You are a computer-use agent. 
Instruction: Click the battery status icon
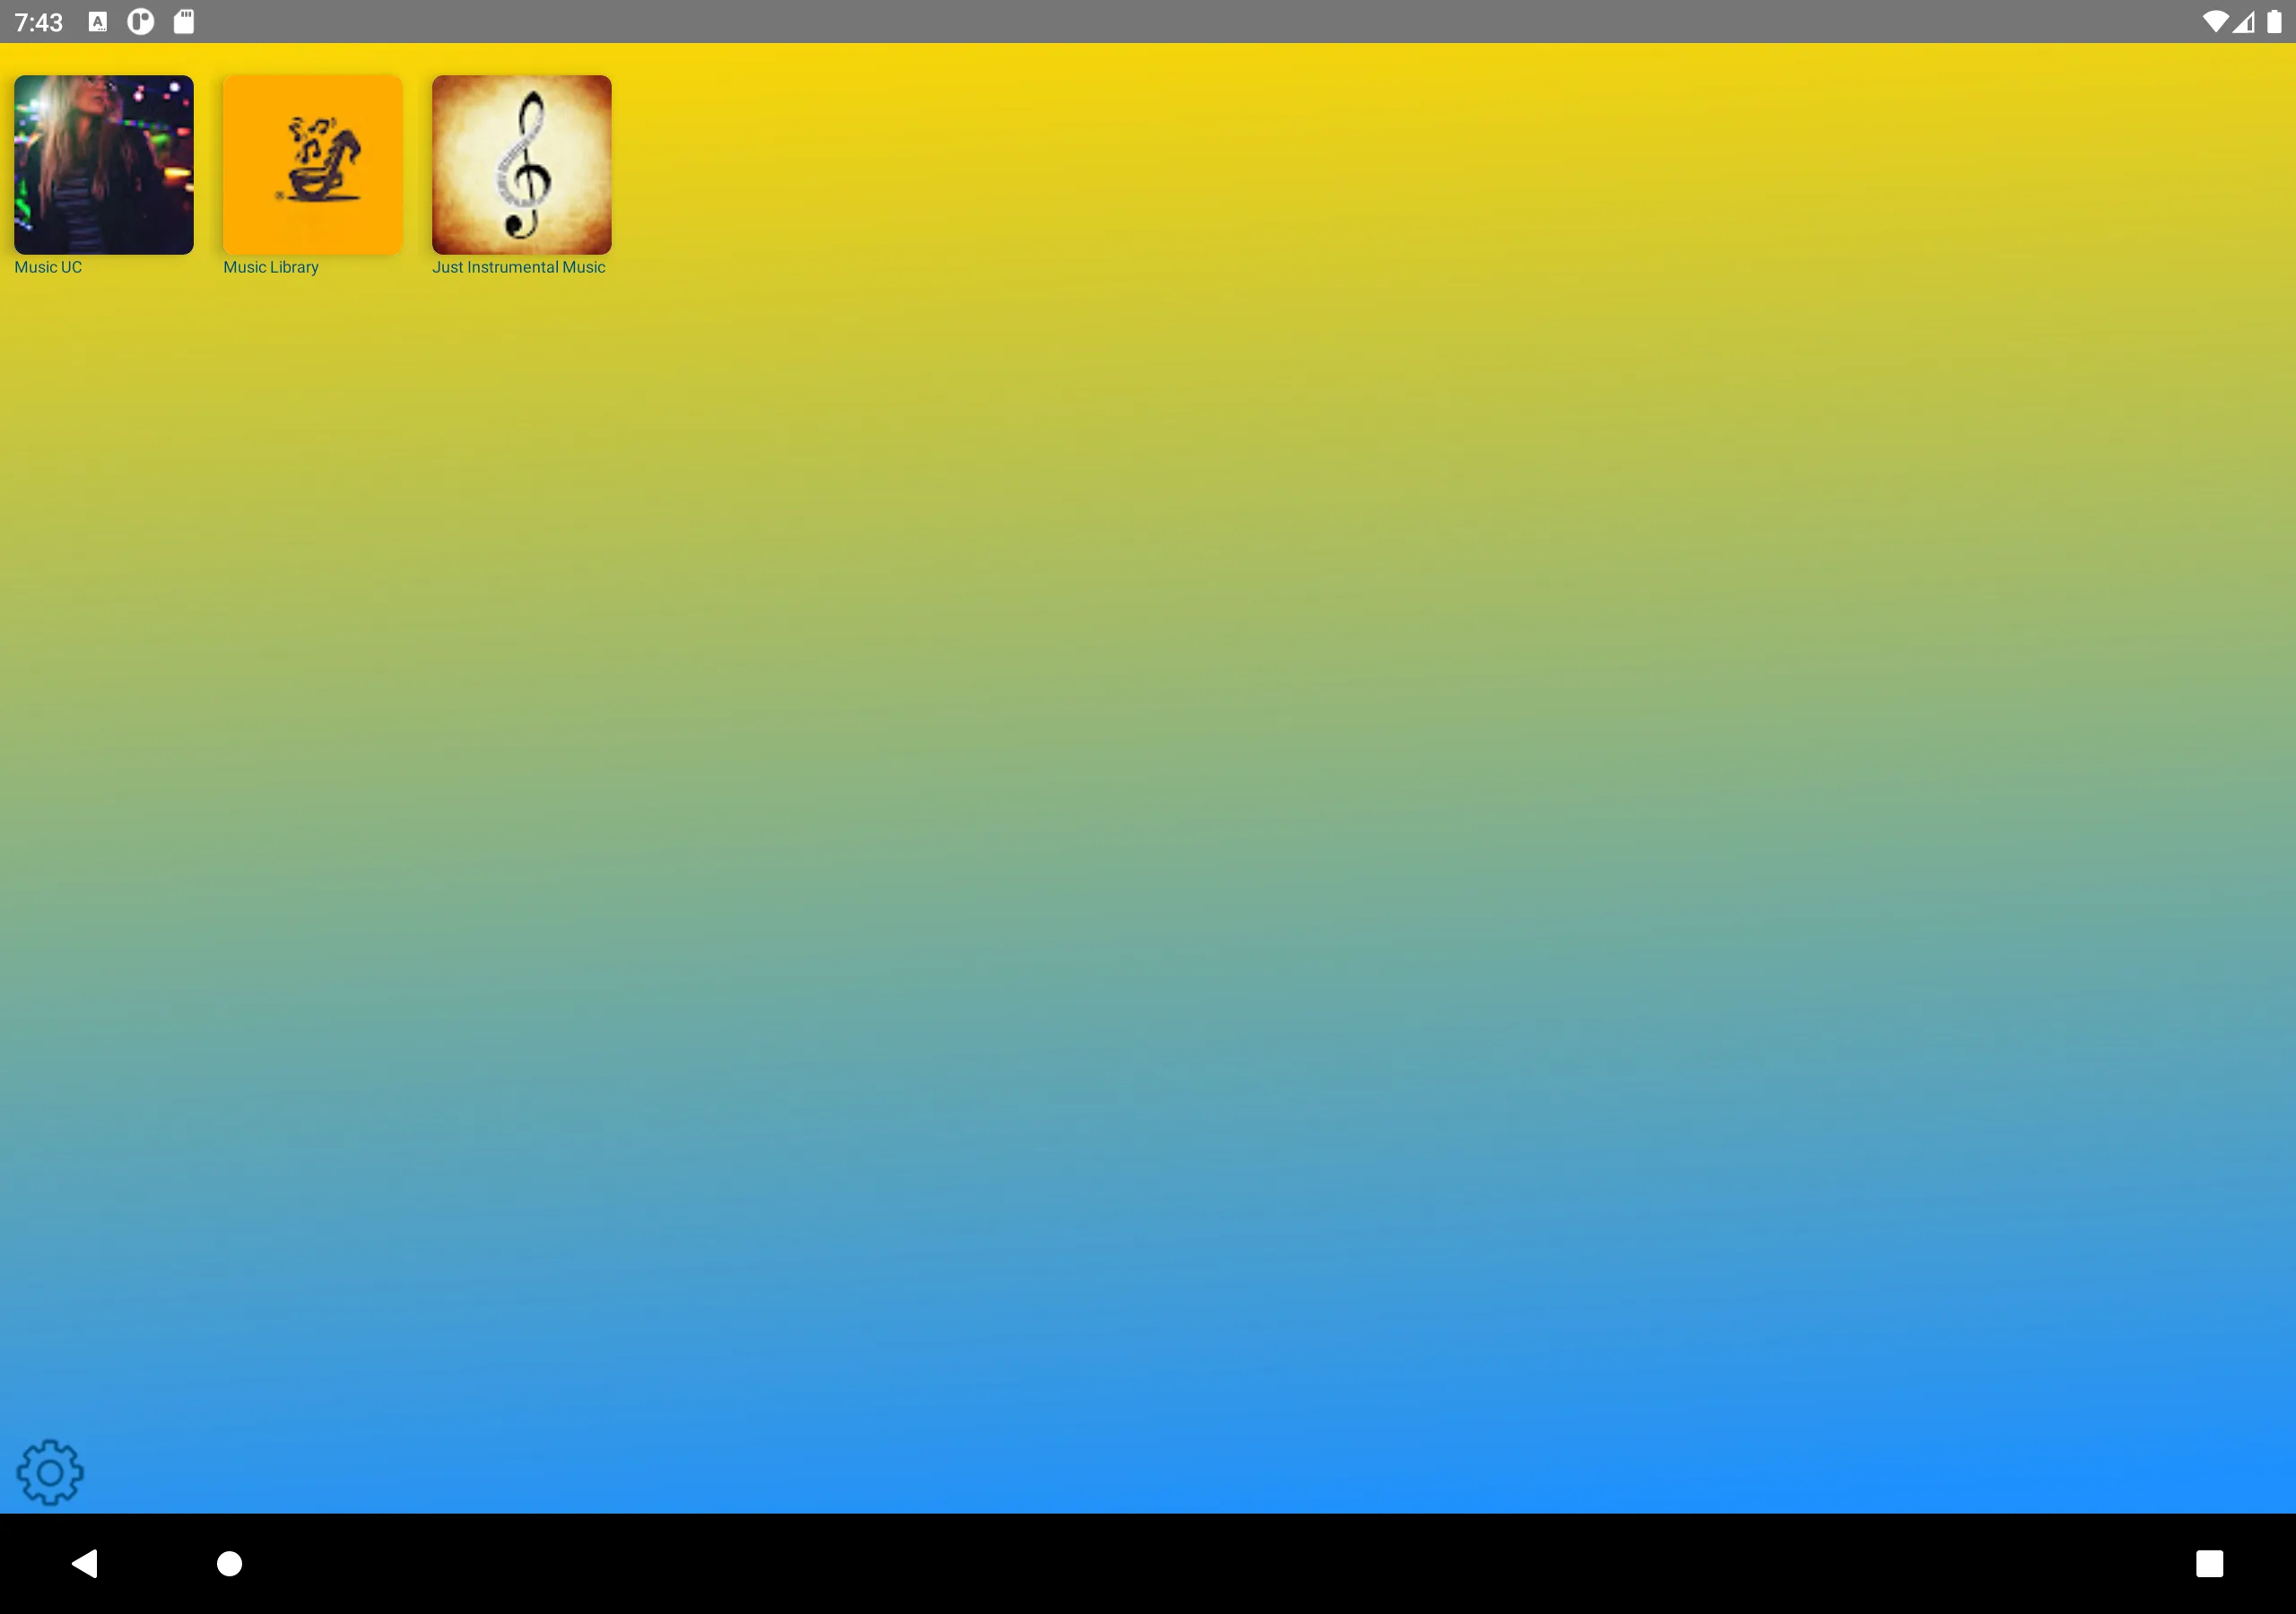[2275, 19]
